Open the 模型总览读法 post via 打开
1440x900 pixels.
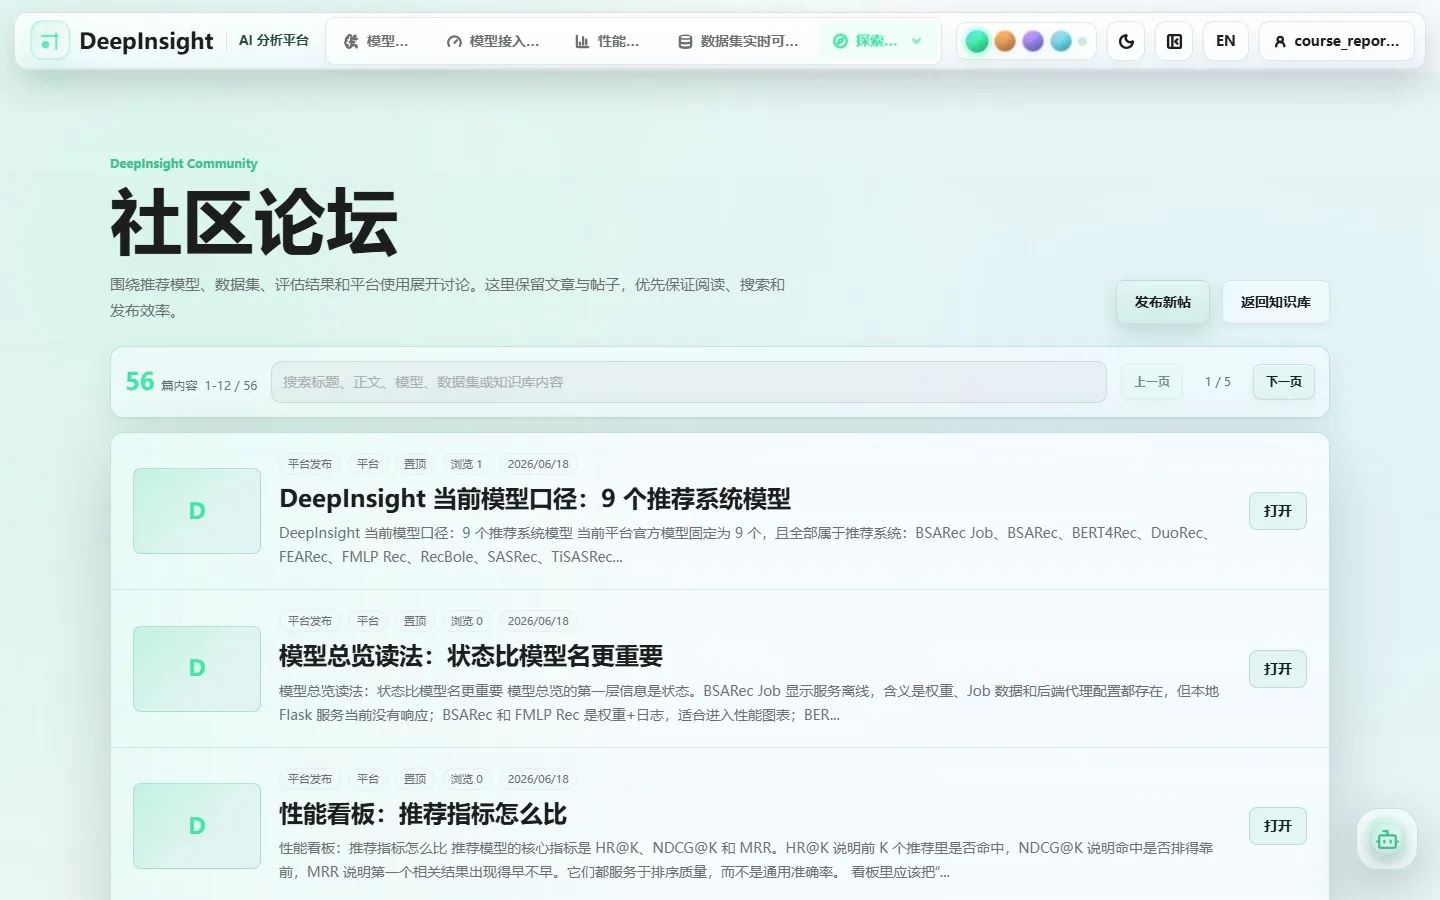1278,669
